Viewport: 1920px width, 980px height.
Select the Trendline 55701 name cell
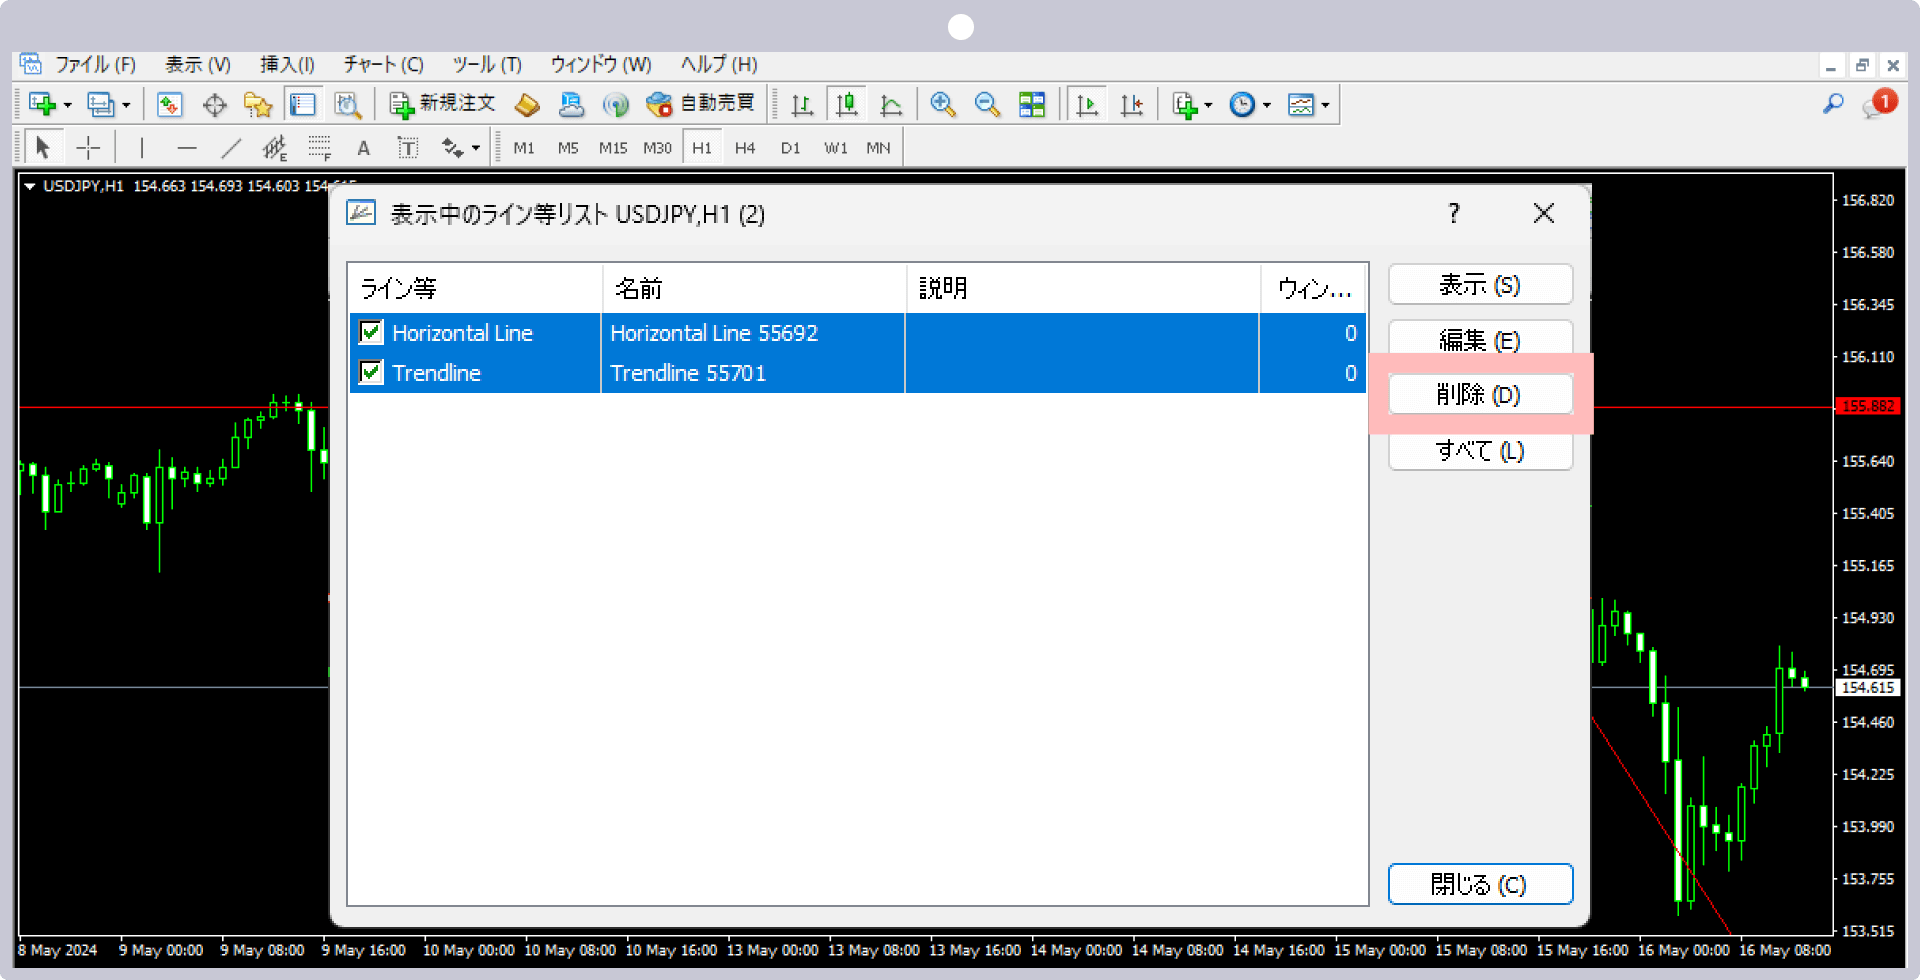[753, 373]
